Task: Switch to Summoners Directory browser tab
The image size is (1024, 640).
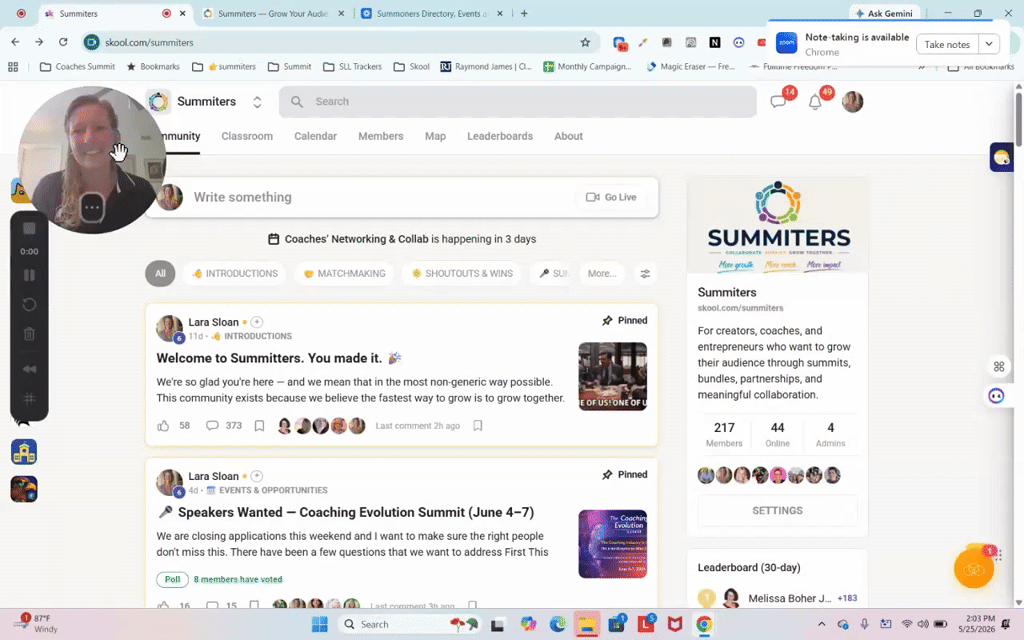Action: [x=431, y=13]
